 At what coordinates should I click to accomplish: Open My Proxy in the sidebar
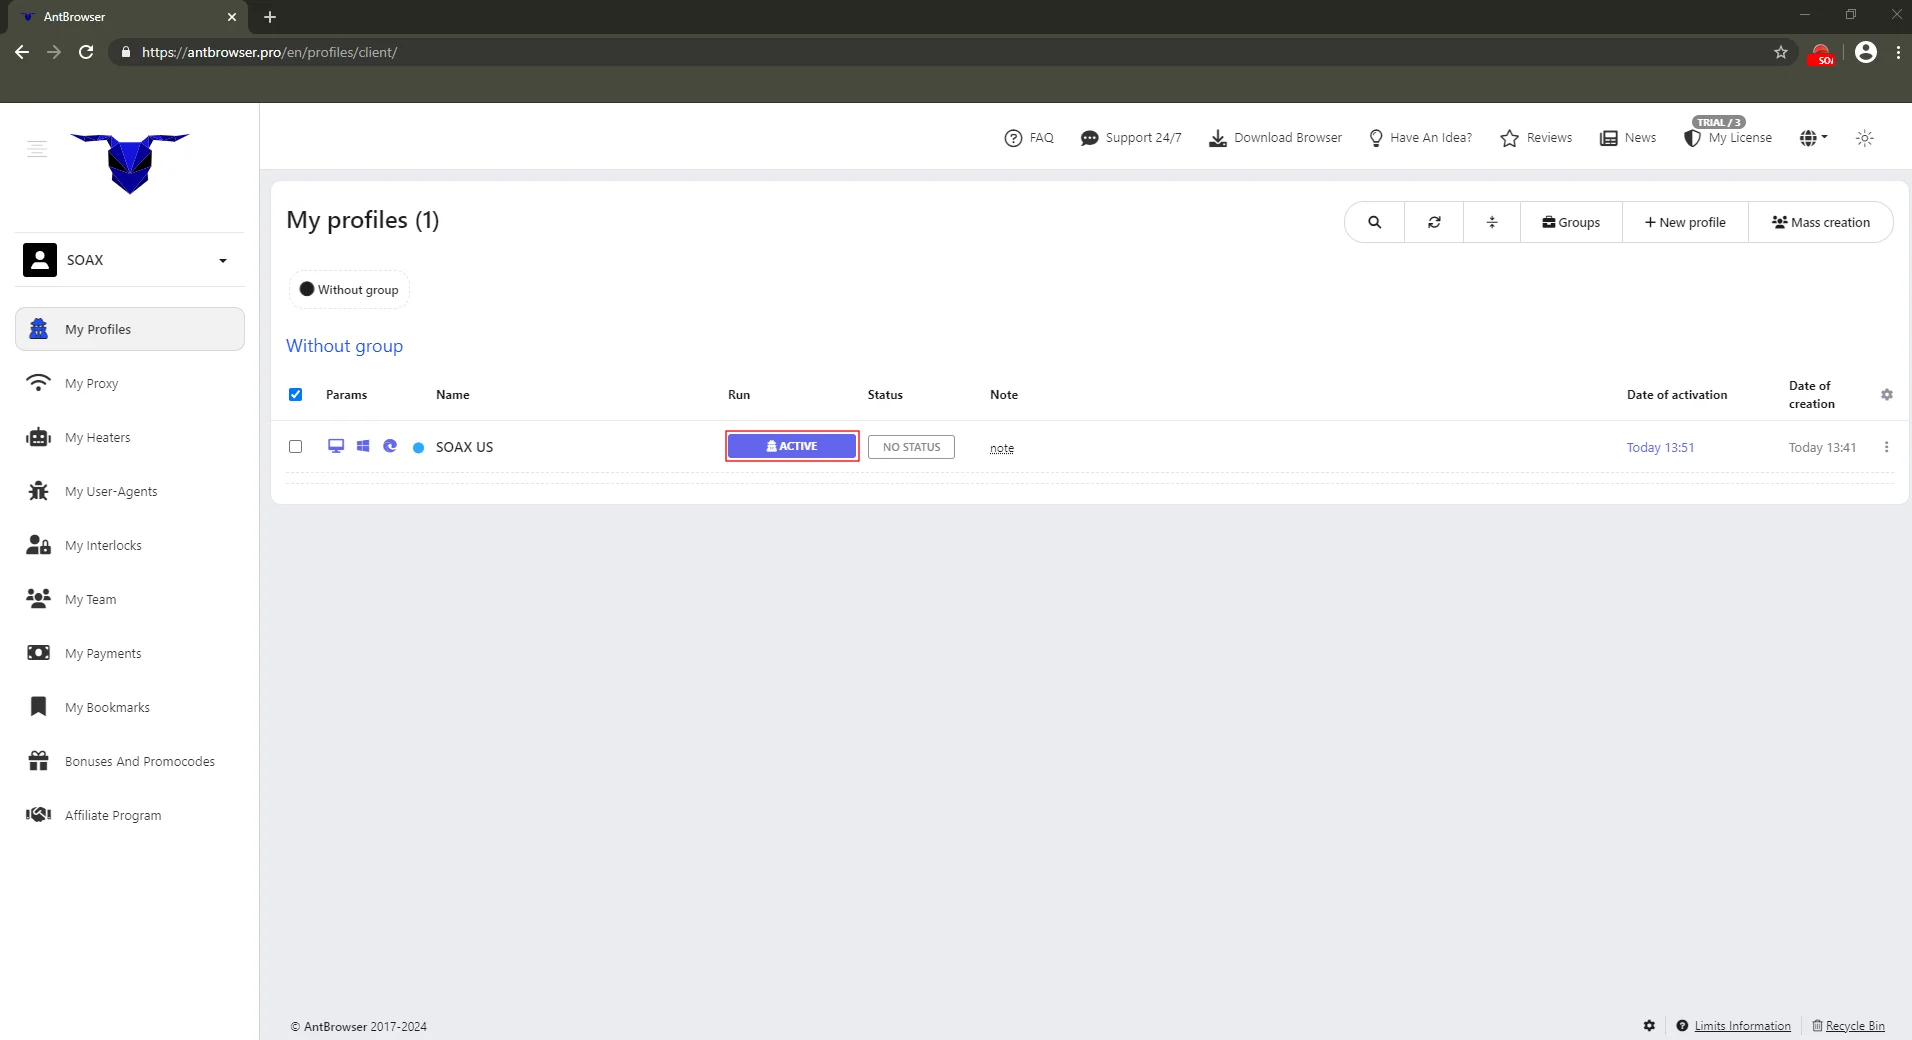(91, 383)
